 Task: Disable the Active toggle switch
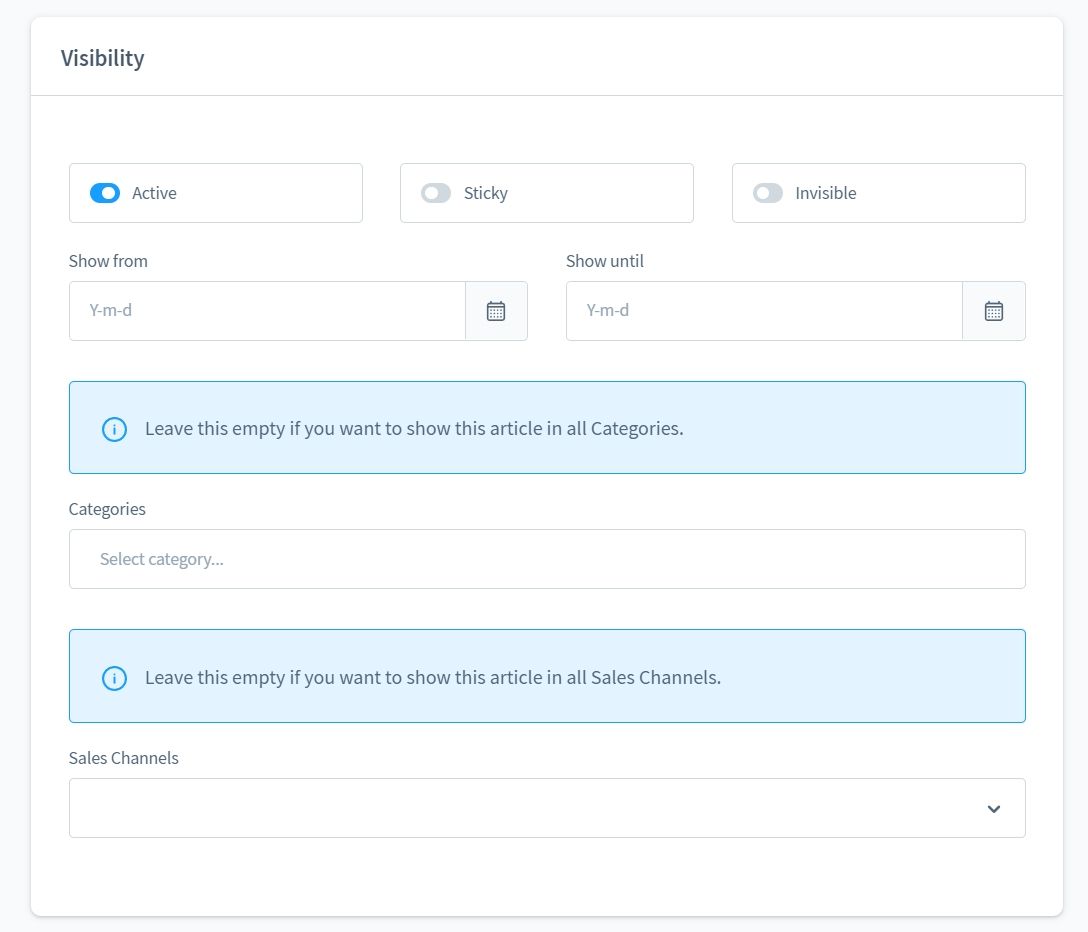click(105, 193)
